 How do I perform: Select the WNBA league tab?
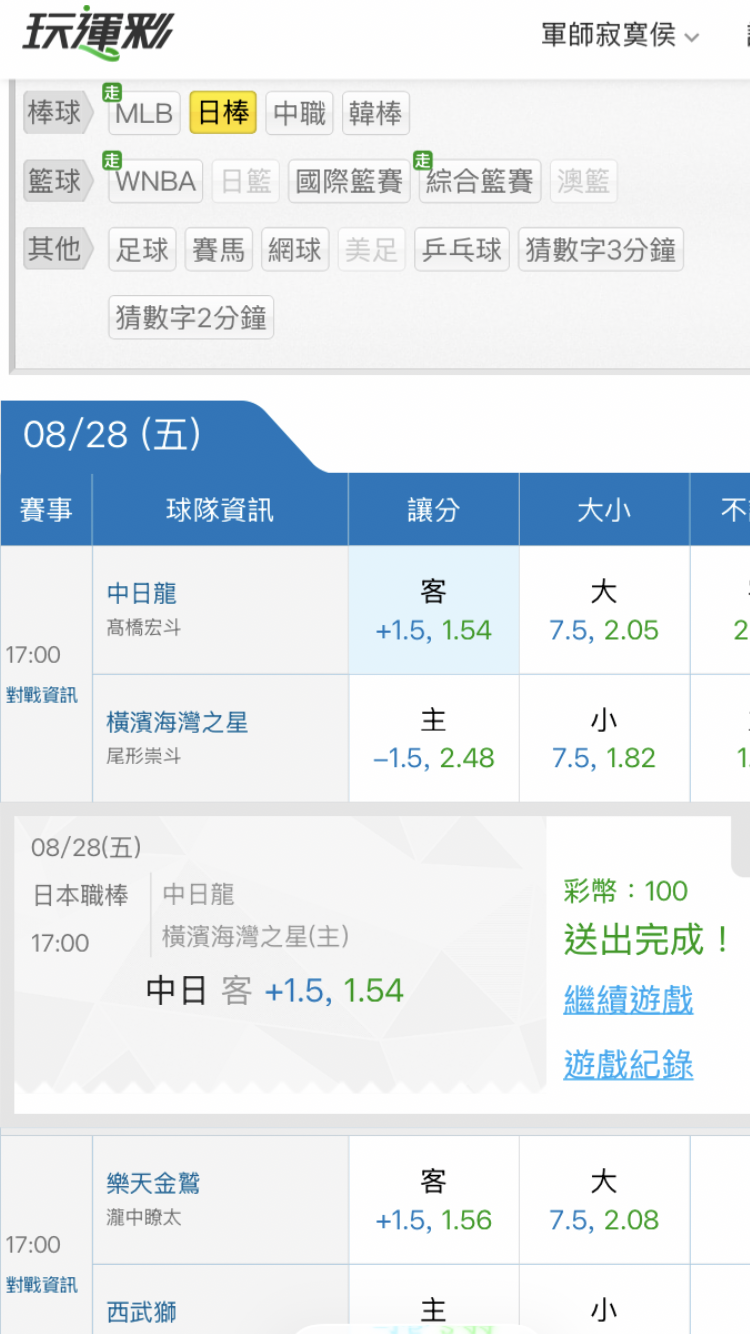(155, 181)
